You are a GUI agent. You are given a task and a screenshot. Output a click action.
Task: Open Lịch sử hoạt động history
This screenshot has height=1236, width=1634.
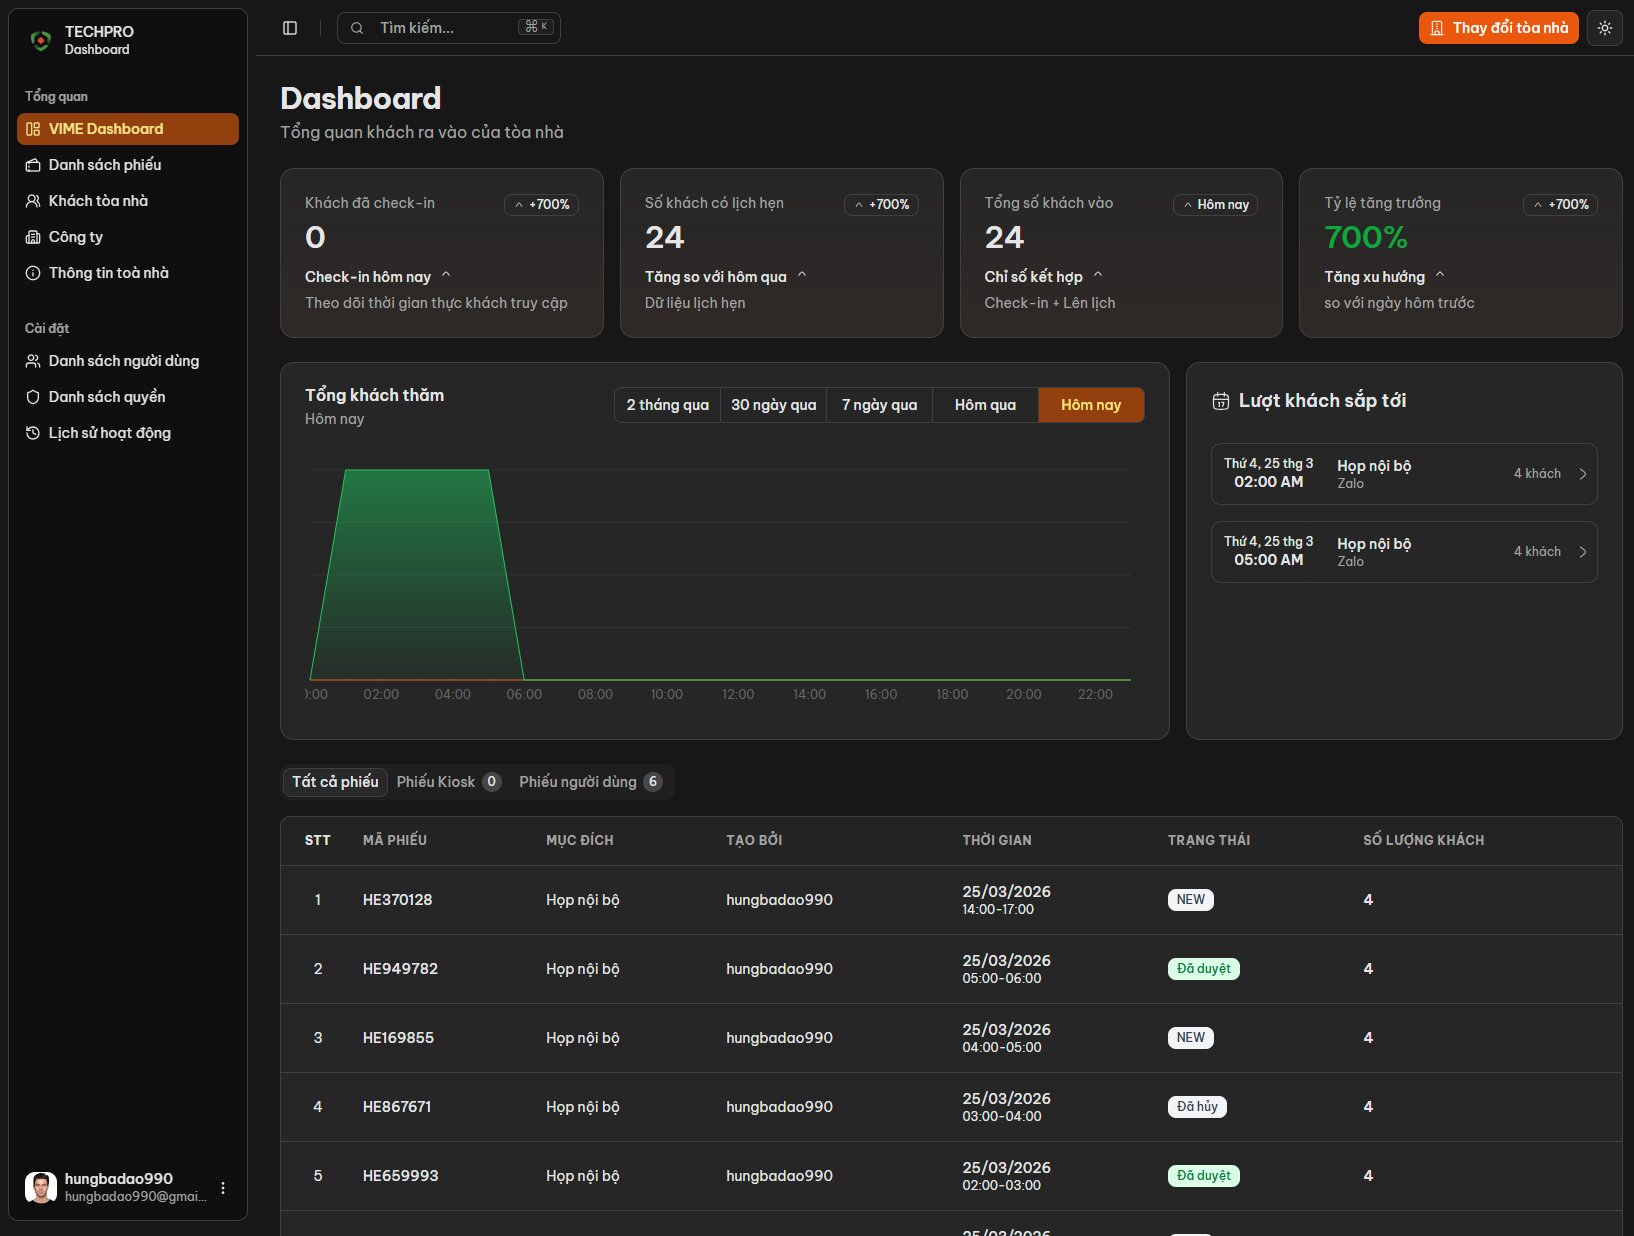coord(109,433)
